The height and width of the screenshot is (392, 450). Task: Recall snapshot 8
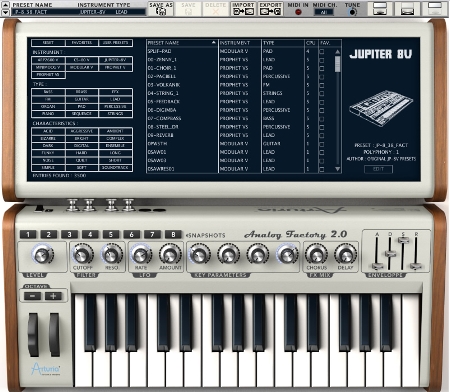173,234
